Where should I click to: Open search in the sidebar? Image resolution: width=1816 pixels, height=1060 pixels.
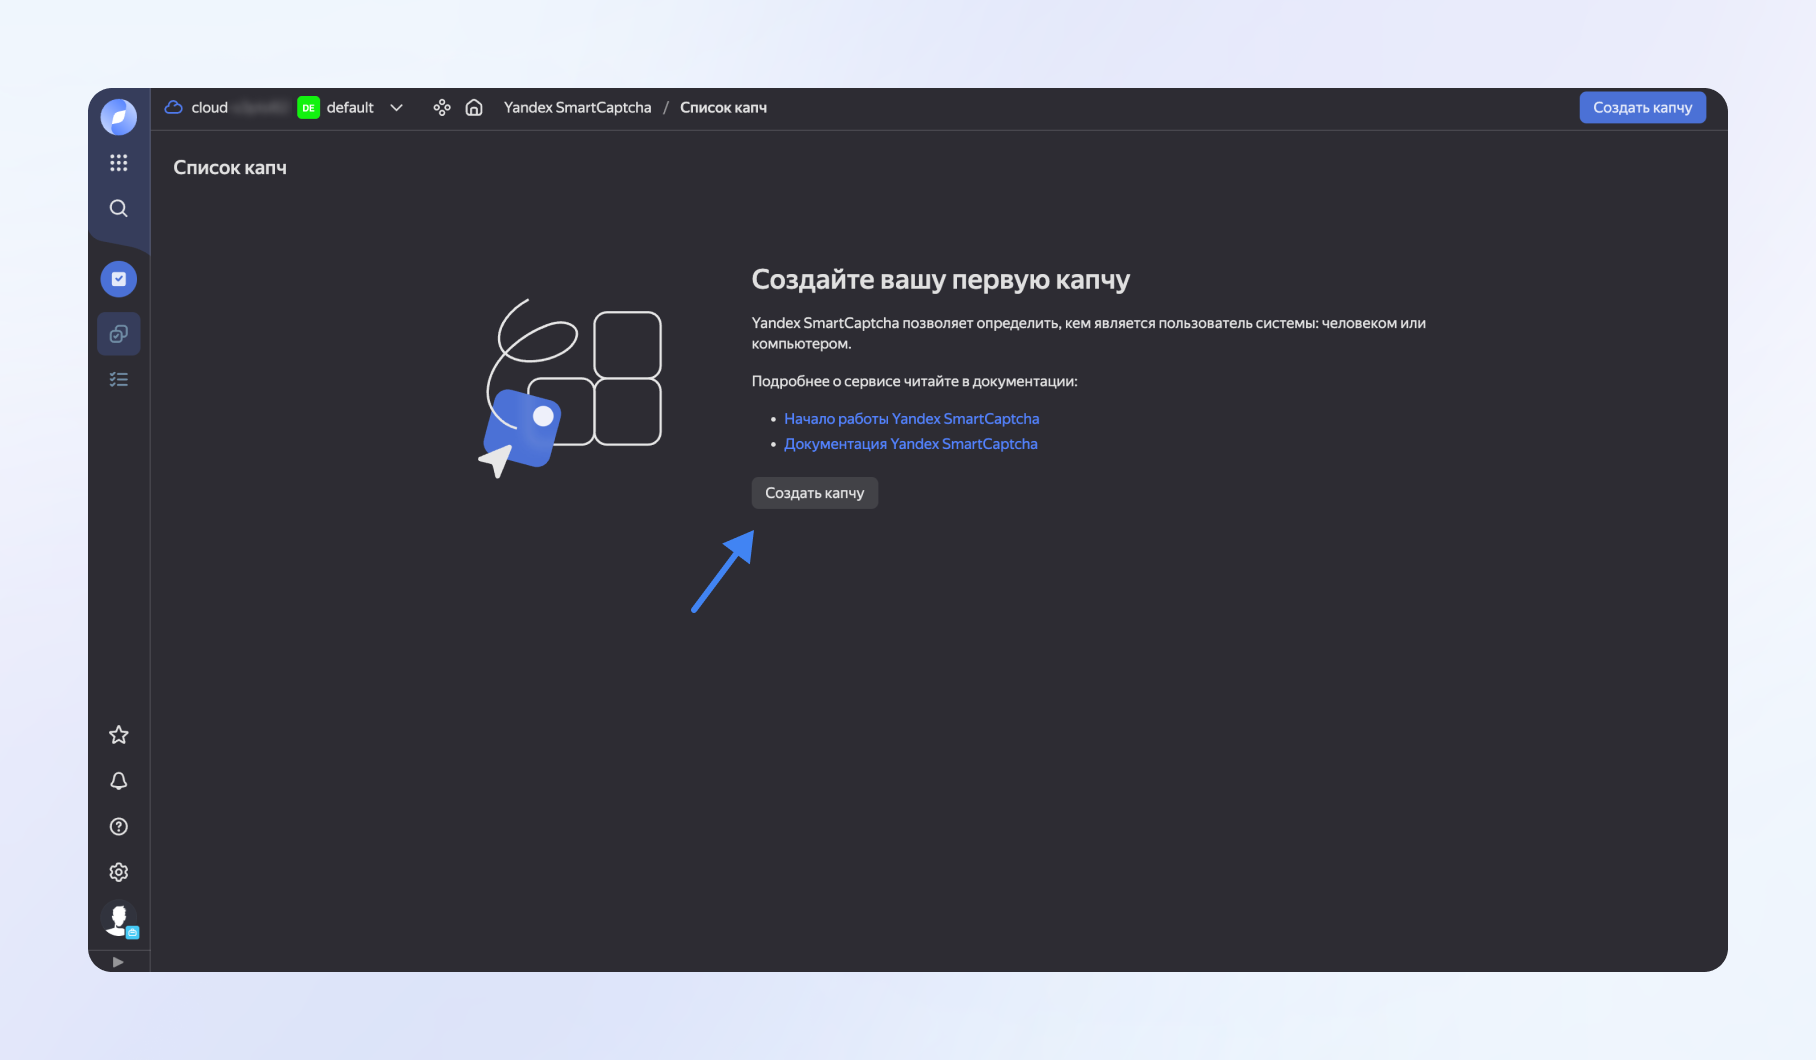point(118,208)
